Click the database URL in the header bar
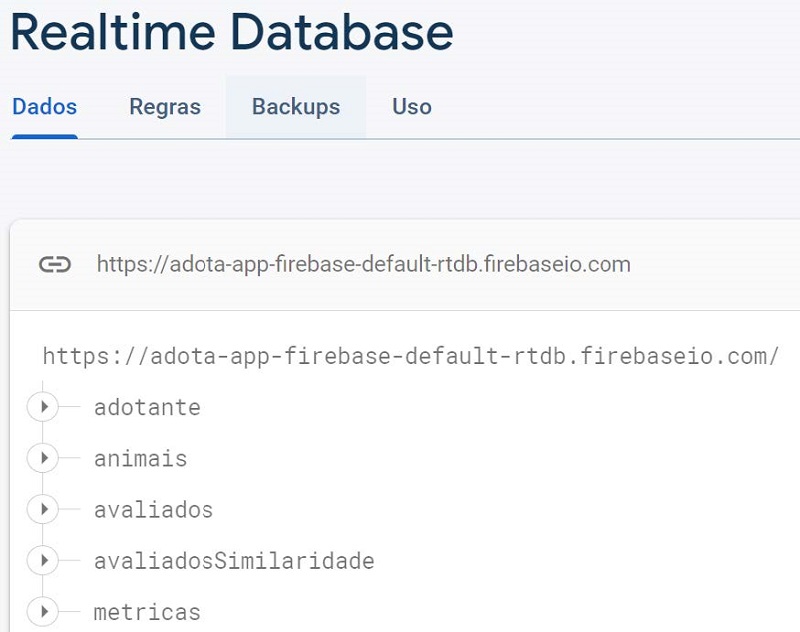This screenshot has width=800, height=632. 363,265
